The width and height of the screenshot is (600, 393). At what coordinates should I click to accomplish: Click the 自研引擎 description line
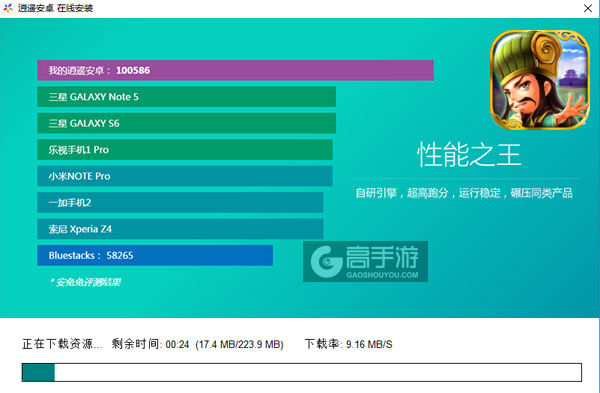[464, 193]
